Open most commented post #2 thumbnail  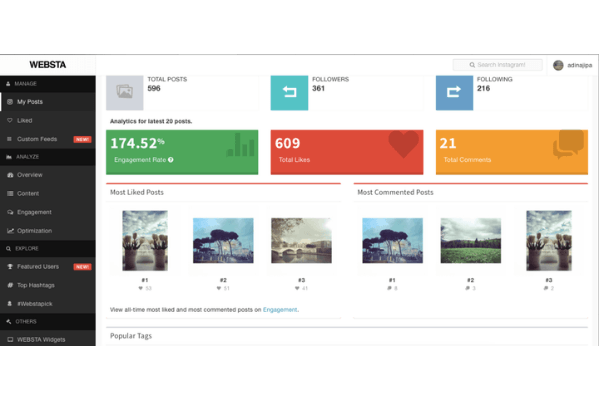click(471, 240)
